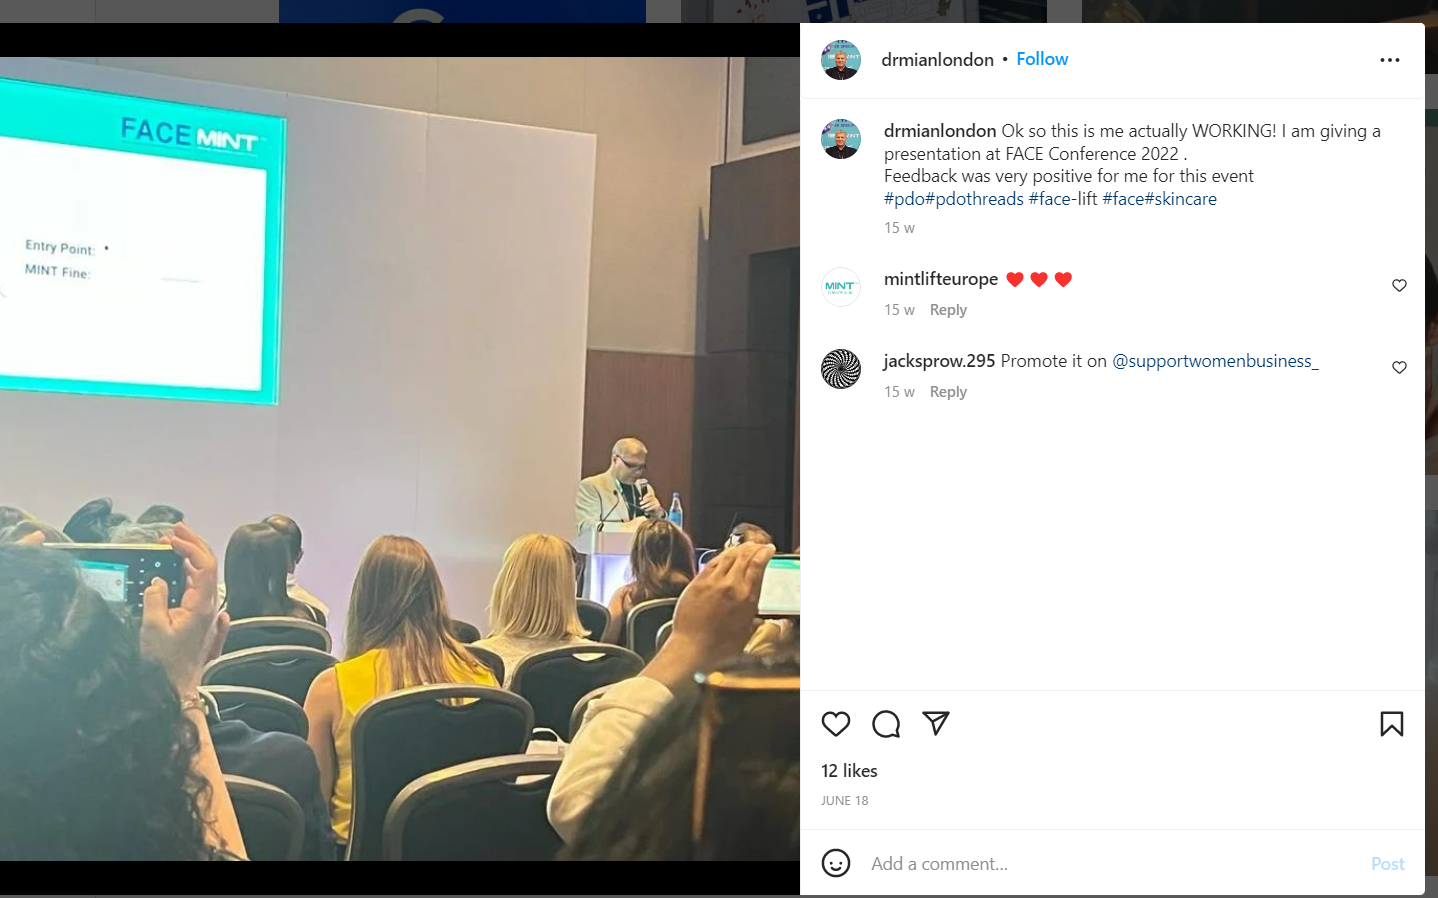Open mintlifteurope profile avatar
This screenshot has width=1438, height=898.
(841, 287)
